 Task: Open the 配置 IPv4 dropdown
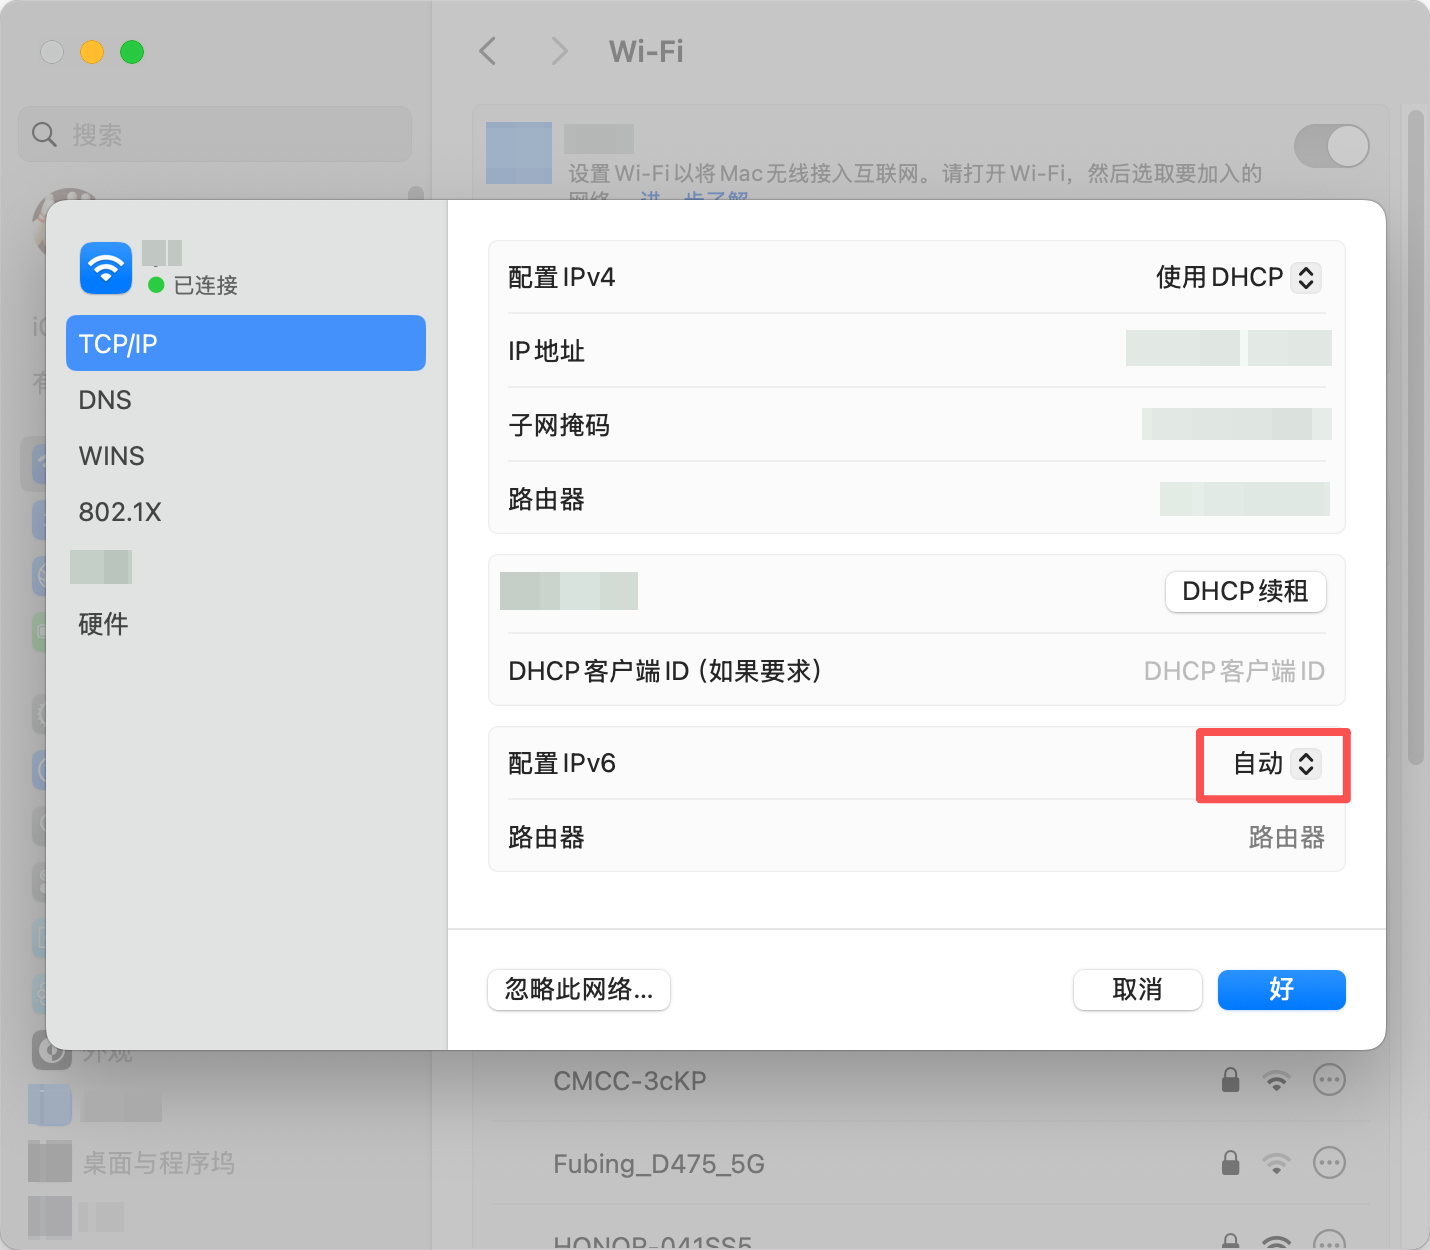1238,277
